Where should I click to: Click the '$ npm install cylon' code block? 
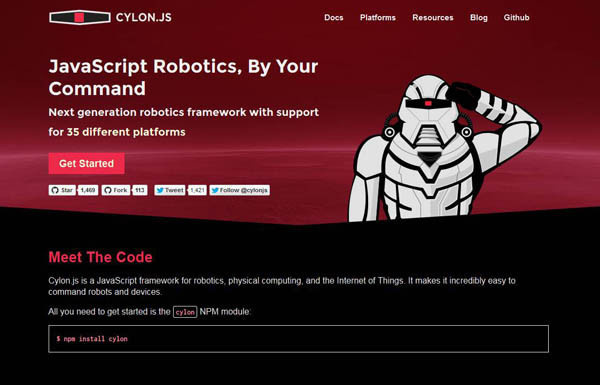pos(298,339)
